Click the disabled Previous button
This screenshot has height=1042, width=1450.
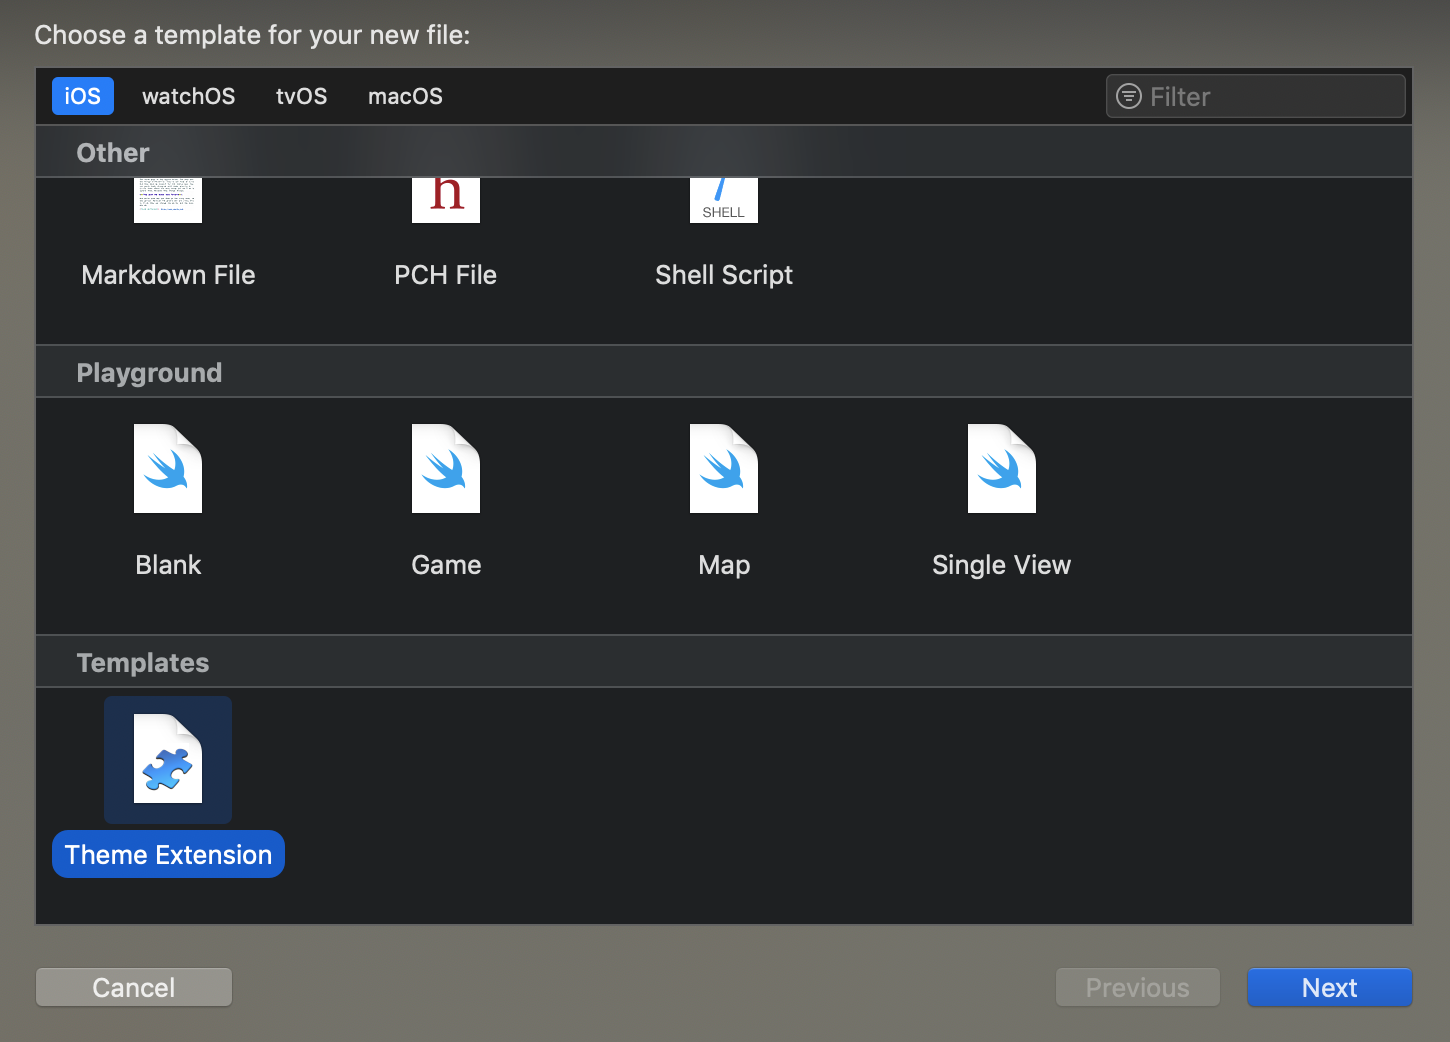pyautogui.click(x=1138, y=987)
